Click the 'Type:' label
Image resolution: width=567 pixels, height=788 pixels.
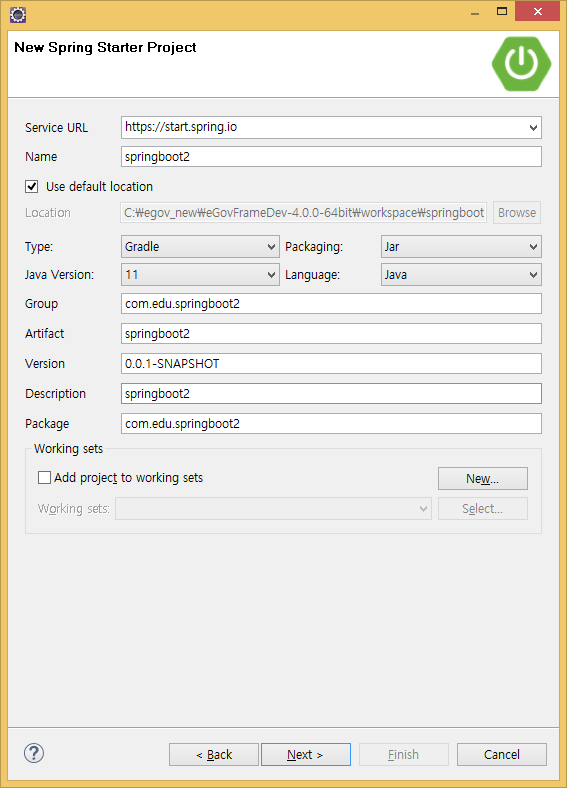click(x=39, y=247)
